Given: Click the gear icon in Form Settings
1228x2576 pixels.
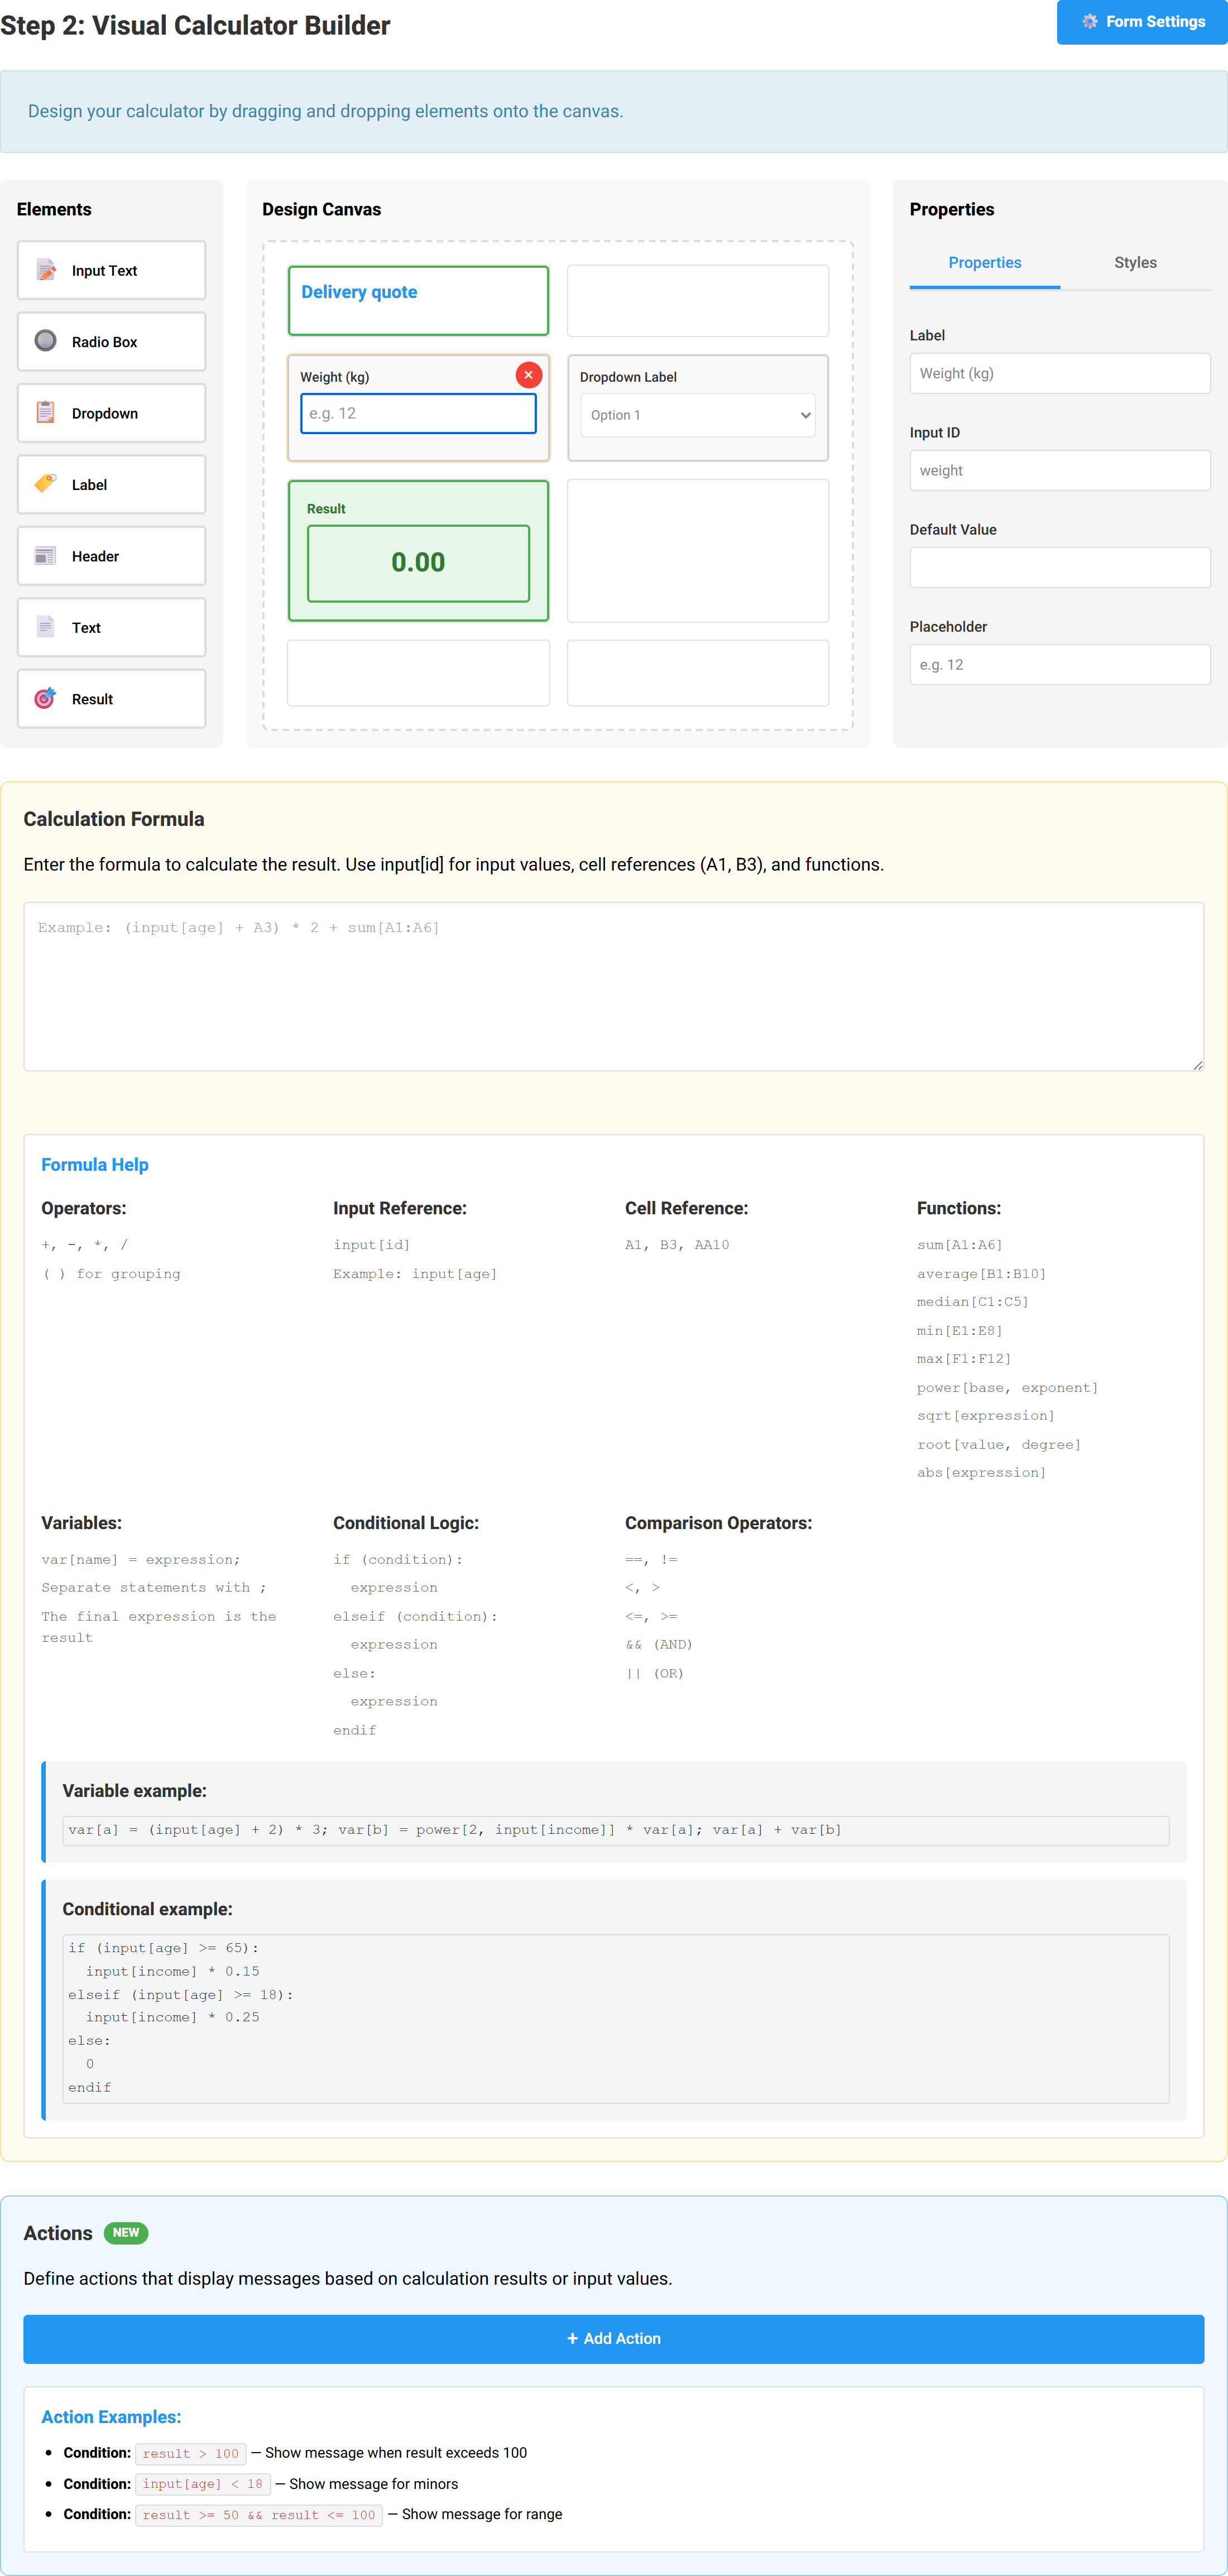Looking at the screenshot, I should click(x=1090, y=22).
